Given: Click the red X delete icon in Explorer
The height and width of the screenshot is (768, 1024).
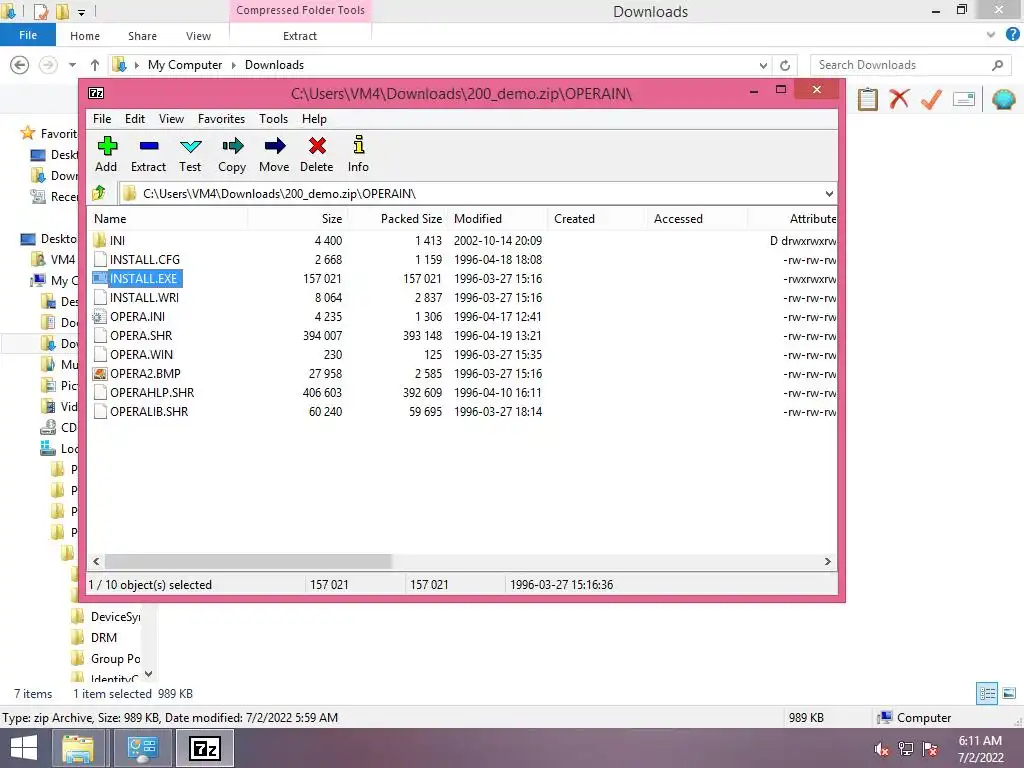Looking at the screenshot, I should pyautogui.click(x=899, y=99).
